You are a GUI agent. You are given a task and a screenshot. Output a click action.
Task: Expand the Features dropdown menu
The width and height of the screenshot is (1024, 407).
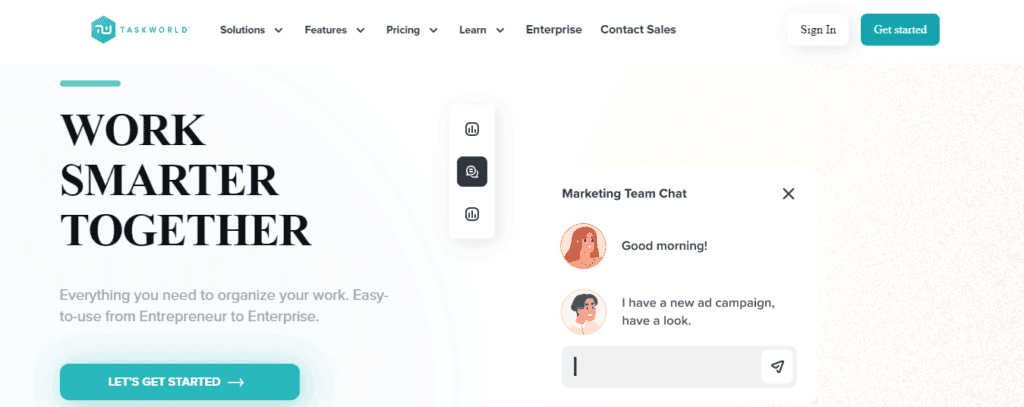point(335,30)
